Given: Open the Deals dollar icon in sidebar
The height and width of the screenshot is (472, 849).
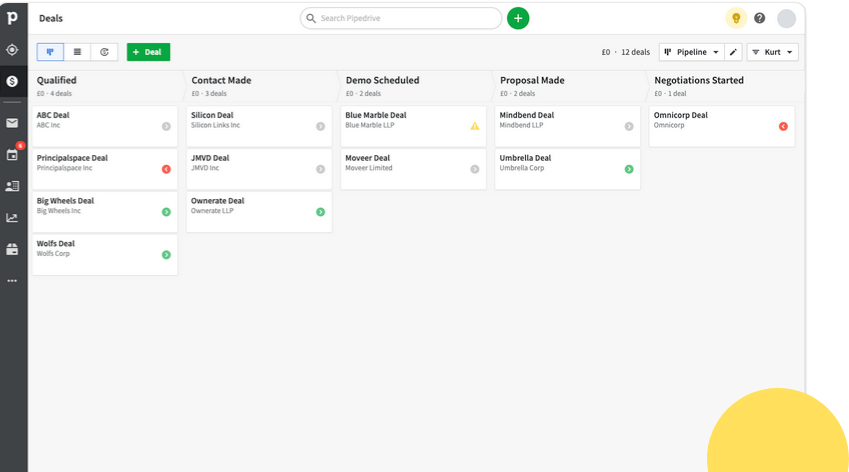Looking at the screenshot, I should [x=12, y=81].
